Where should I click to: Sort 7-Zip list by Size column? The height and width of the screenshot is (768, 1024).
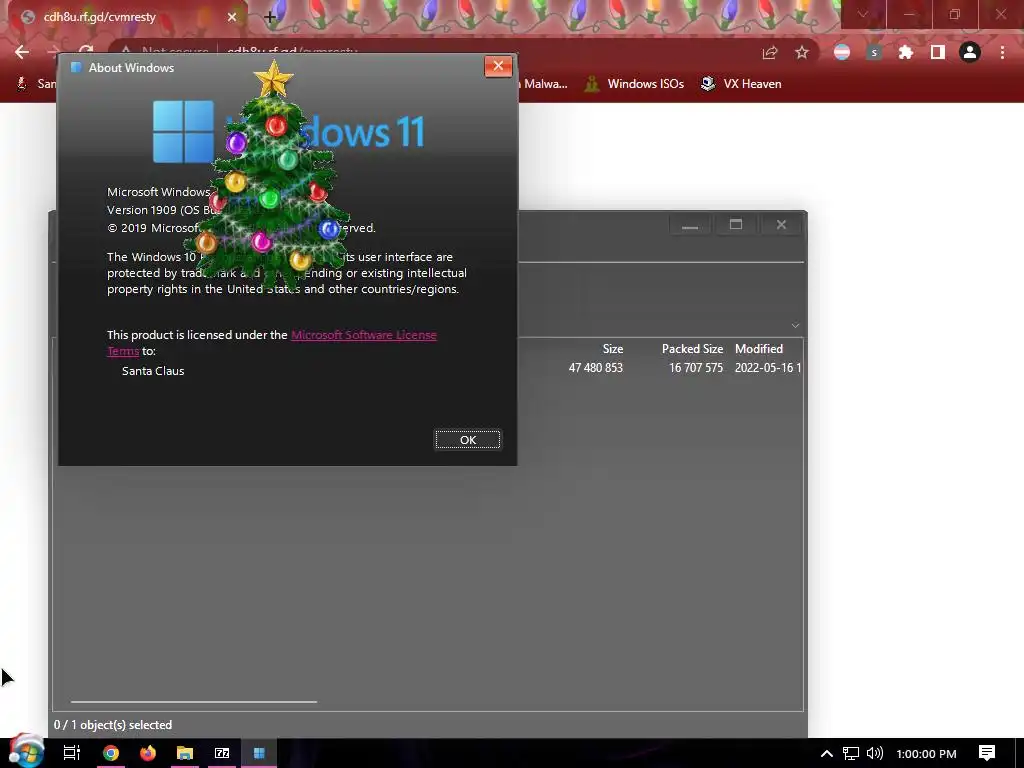click(x=613, y=349)
